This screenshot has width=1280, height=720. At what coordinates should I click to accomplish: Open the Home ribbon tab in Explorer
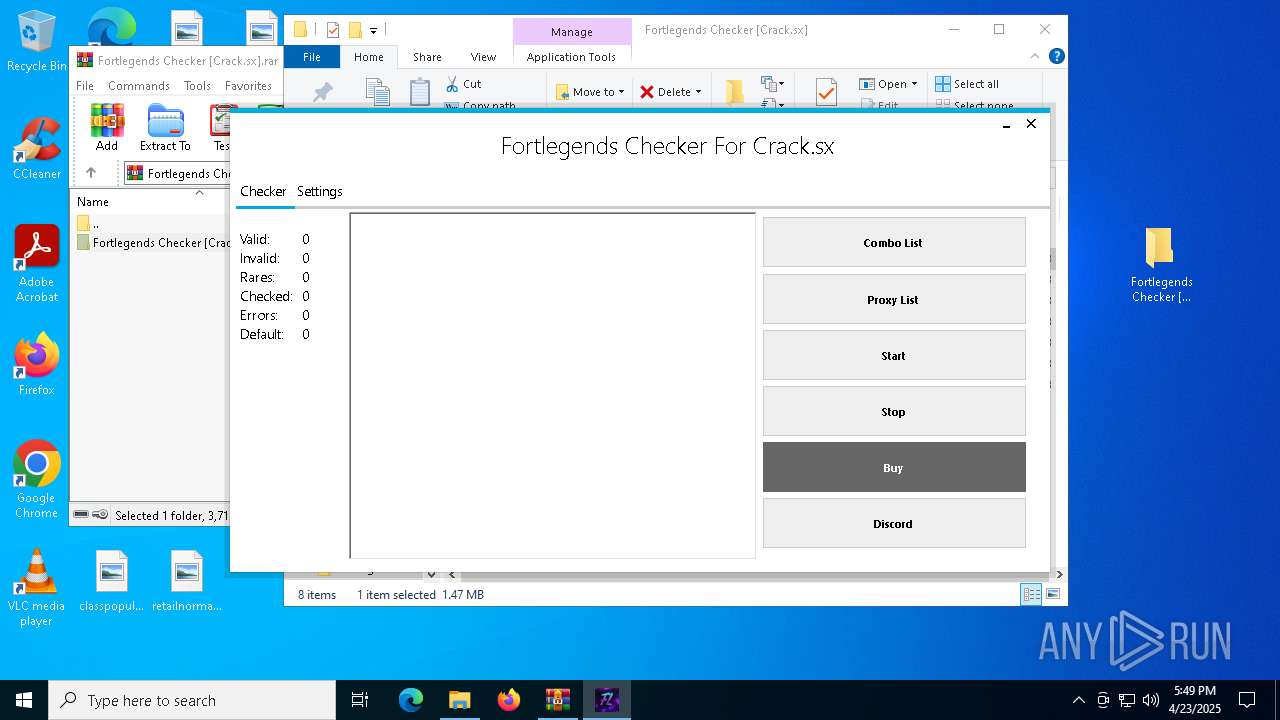[x=368, y=57]
